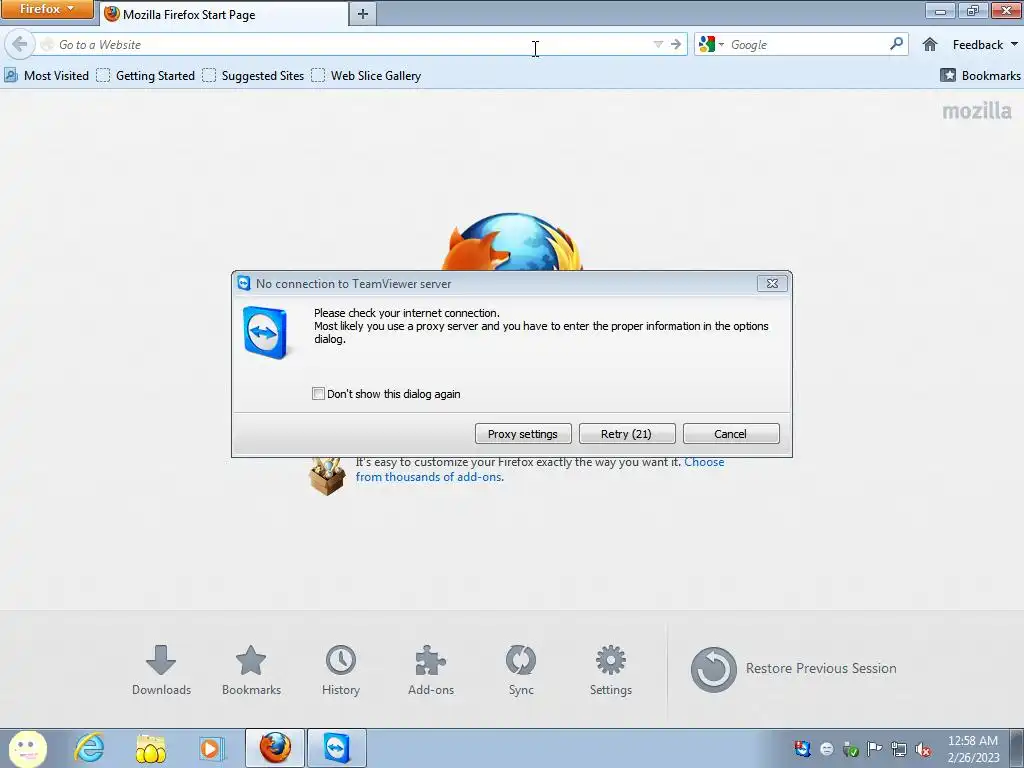The height and width of the screenshot is (768, 1024).
Task: Open a new tab with plus button
Action: point(362,14)
